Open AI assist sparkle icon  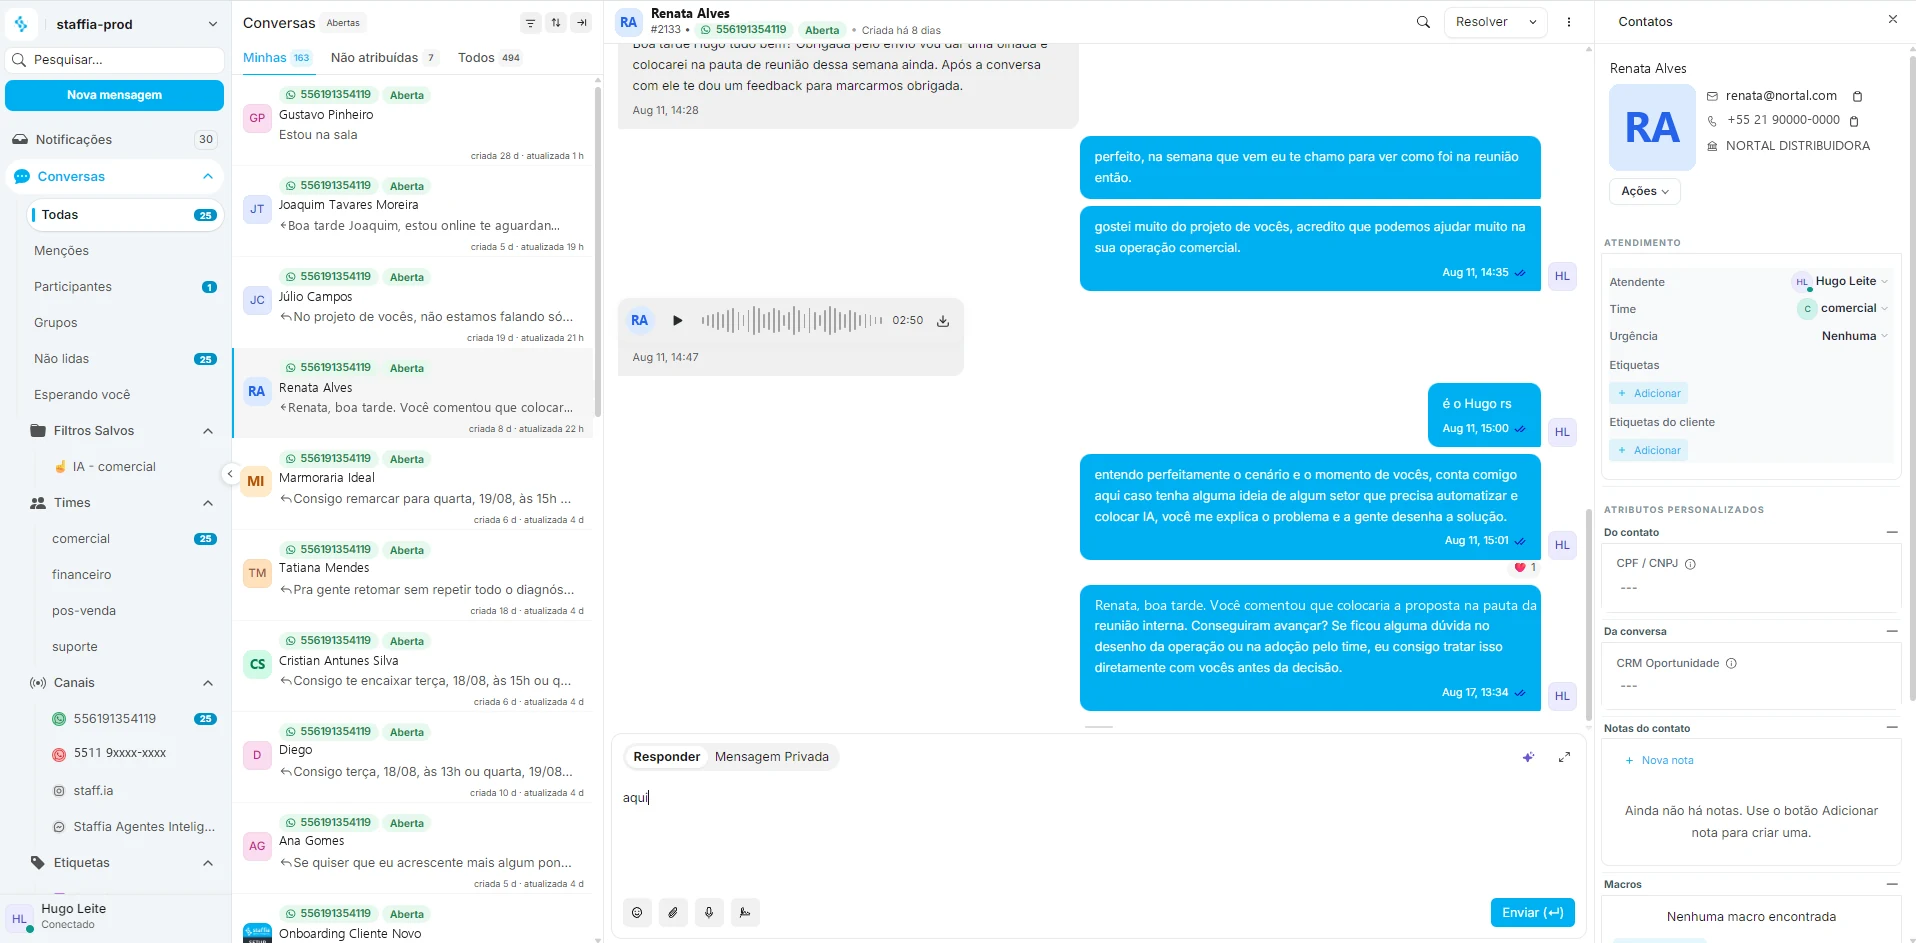coord(1528,757)
